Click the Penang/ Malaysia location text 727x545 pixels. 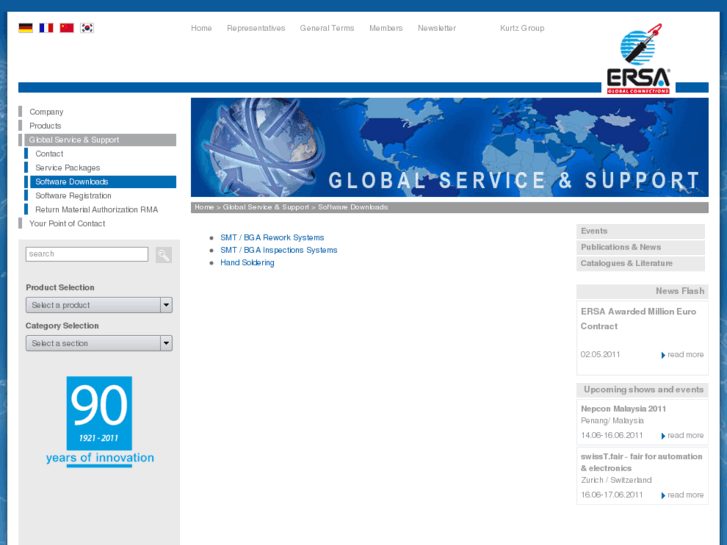[612, 421]
